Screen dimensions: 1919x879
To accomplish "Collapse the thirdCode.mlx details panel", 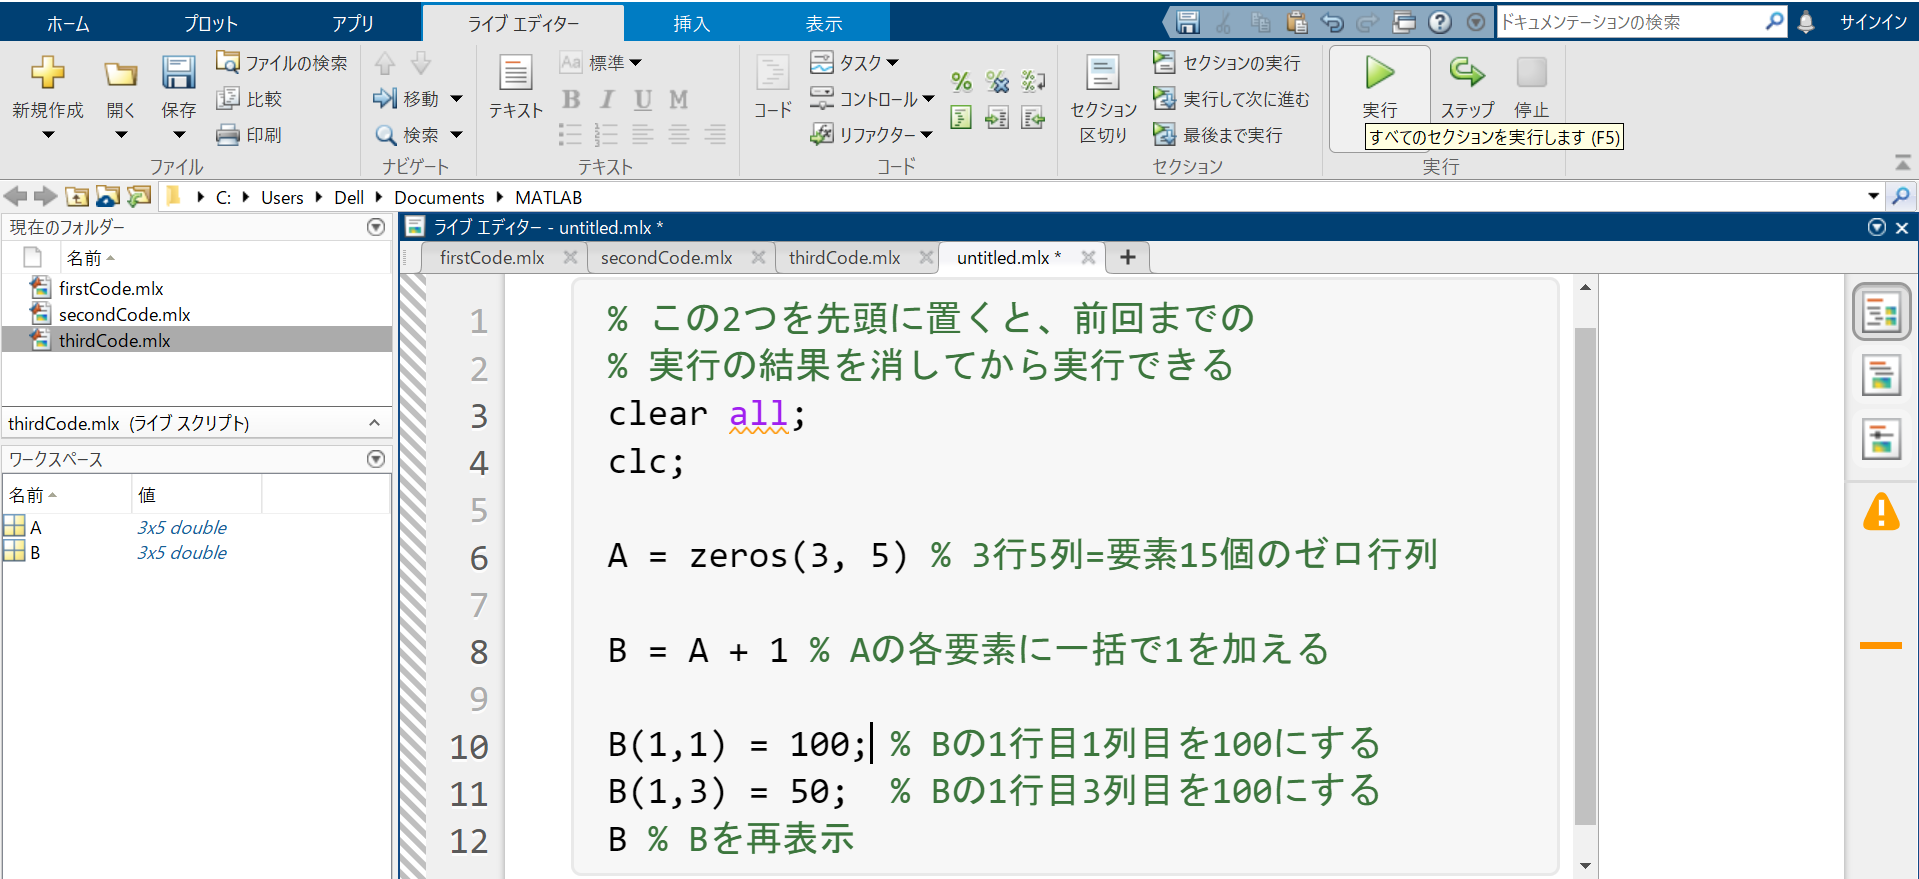I will coord(375,423).
